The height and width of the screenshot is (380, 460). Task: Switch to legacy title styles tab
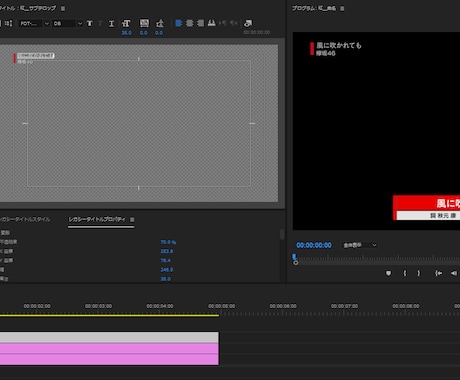pyautogui.click(x=25, y=219)
